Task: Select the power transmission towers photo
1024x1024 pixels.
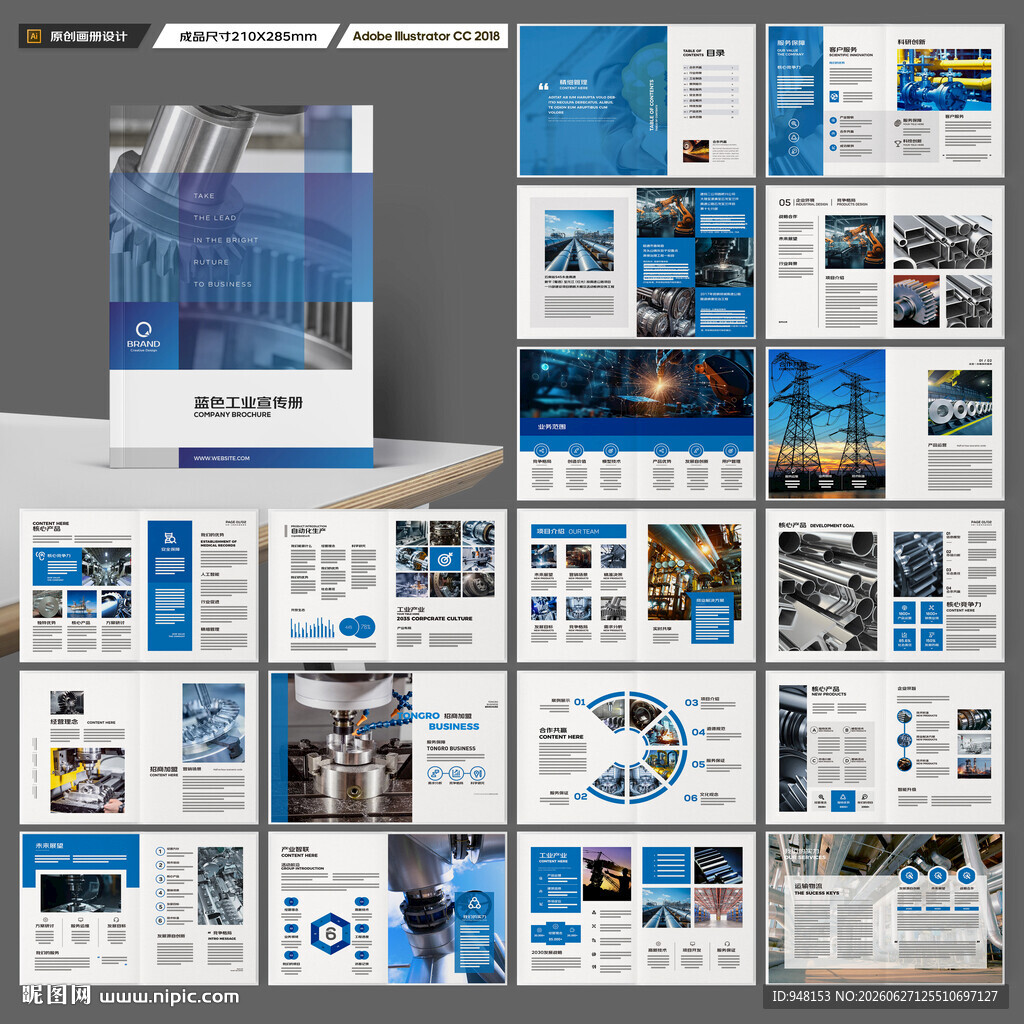Action: (826, 423)
